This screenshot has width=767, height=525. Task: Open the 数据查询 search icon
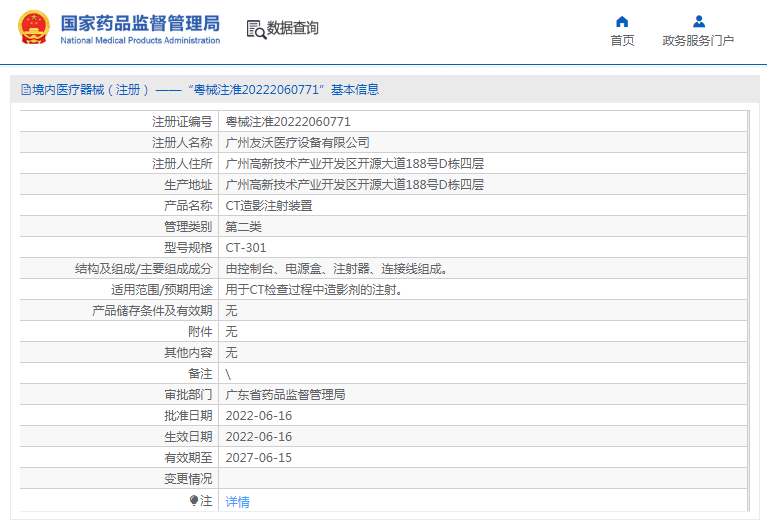tap(256, 29)
